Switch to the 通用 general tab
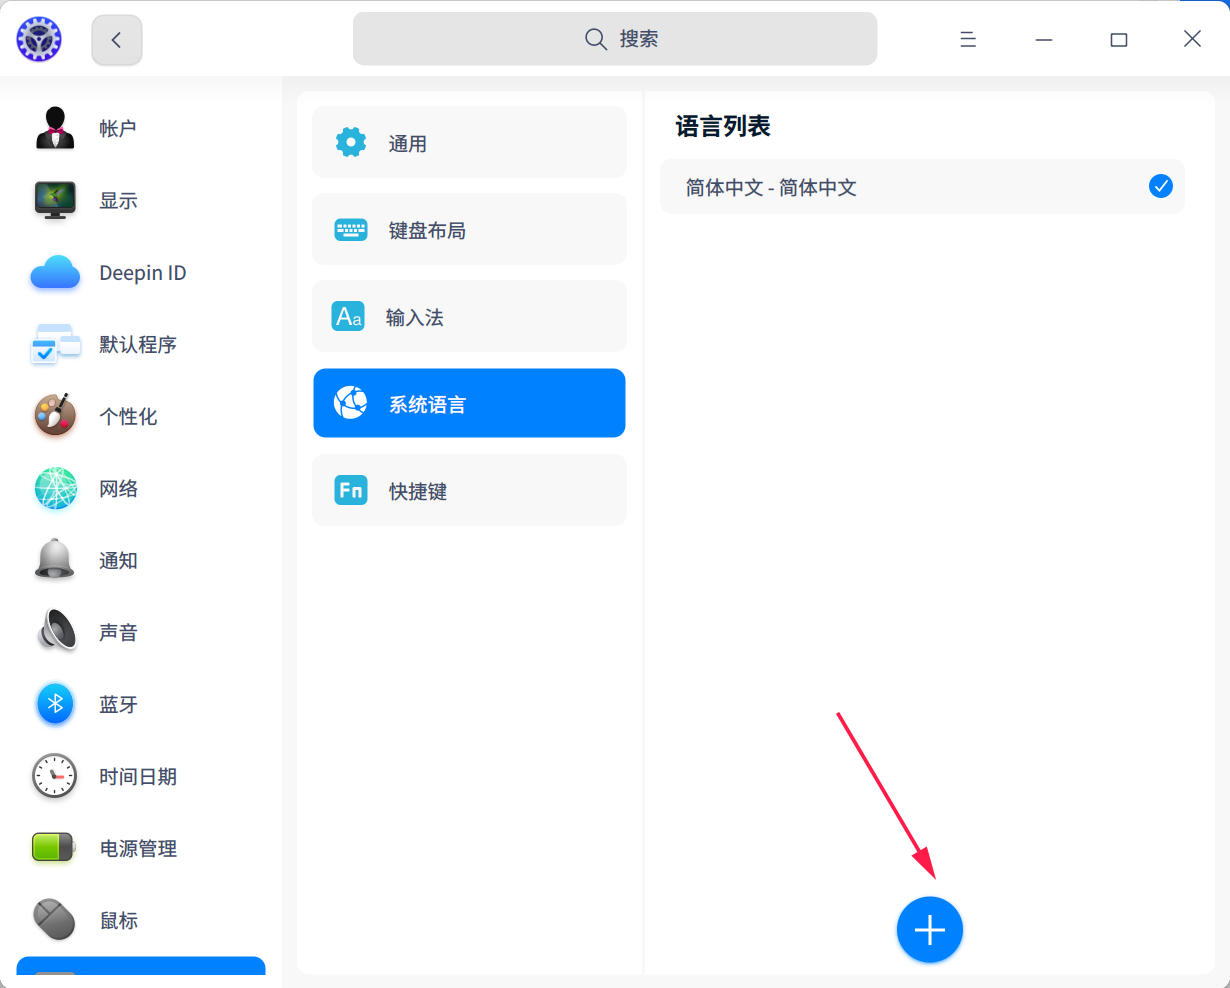 click(x=469, y=143)
